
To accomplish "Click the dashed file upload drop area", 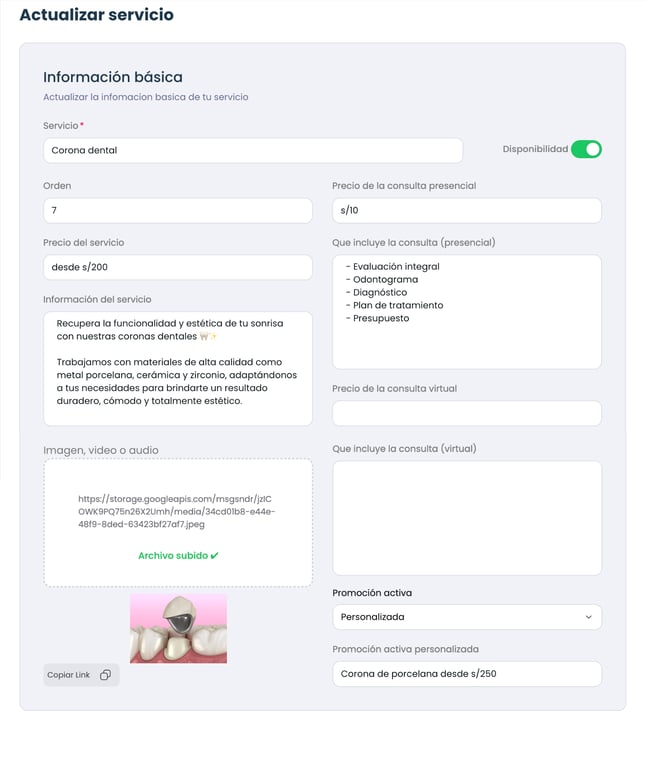I will (178, 523).
